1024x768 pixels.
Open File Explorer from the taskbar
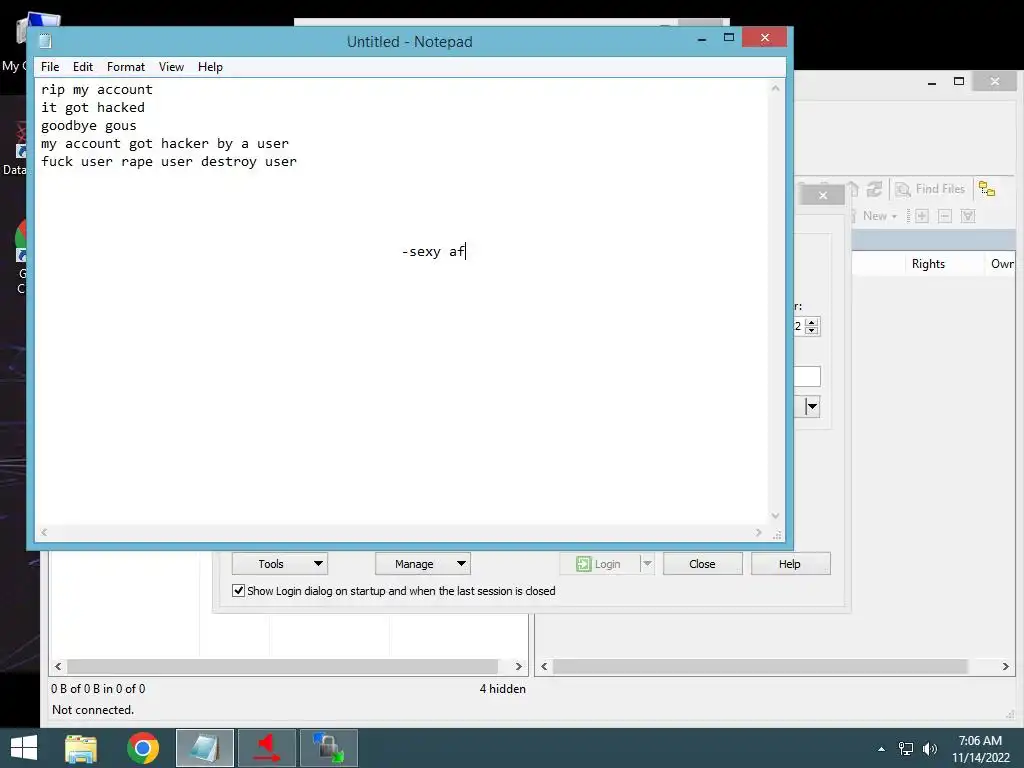81,748
